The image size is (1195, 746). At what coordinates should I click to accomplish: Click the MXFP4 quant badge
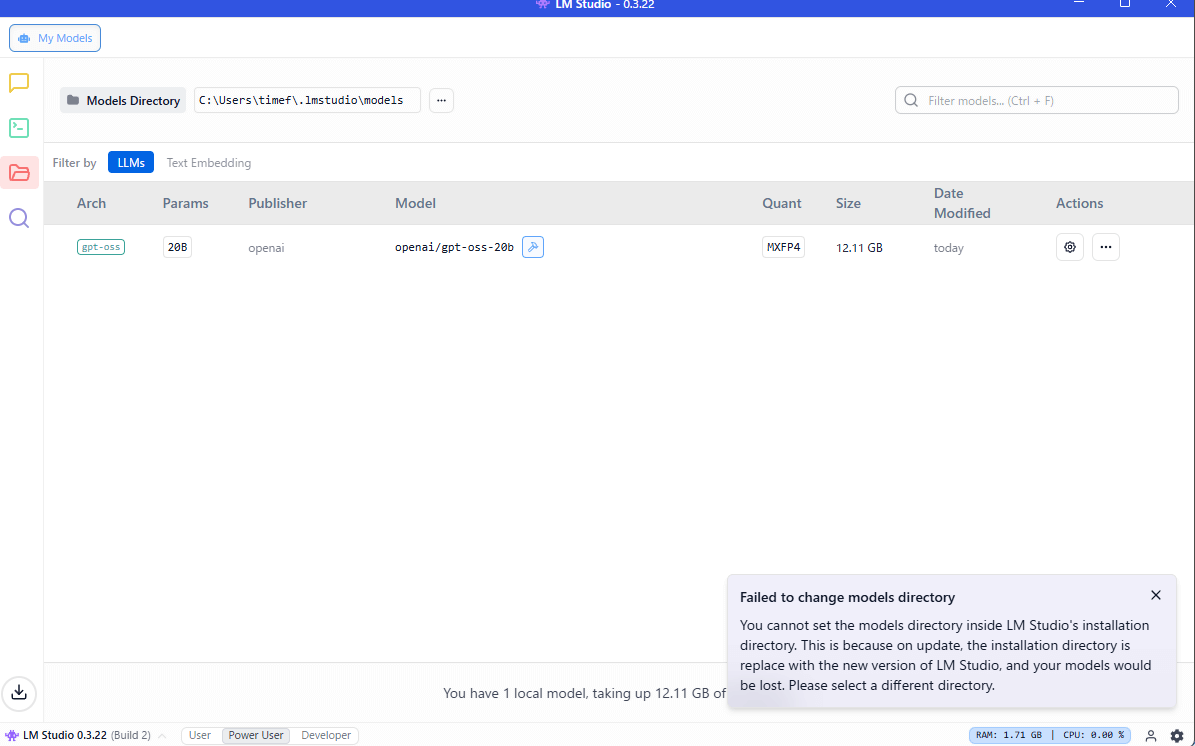783,248
